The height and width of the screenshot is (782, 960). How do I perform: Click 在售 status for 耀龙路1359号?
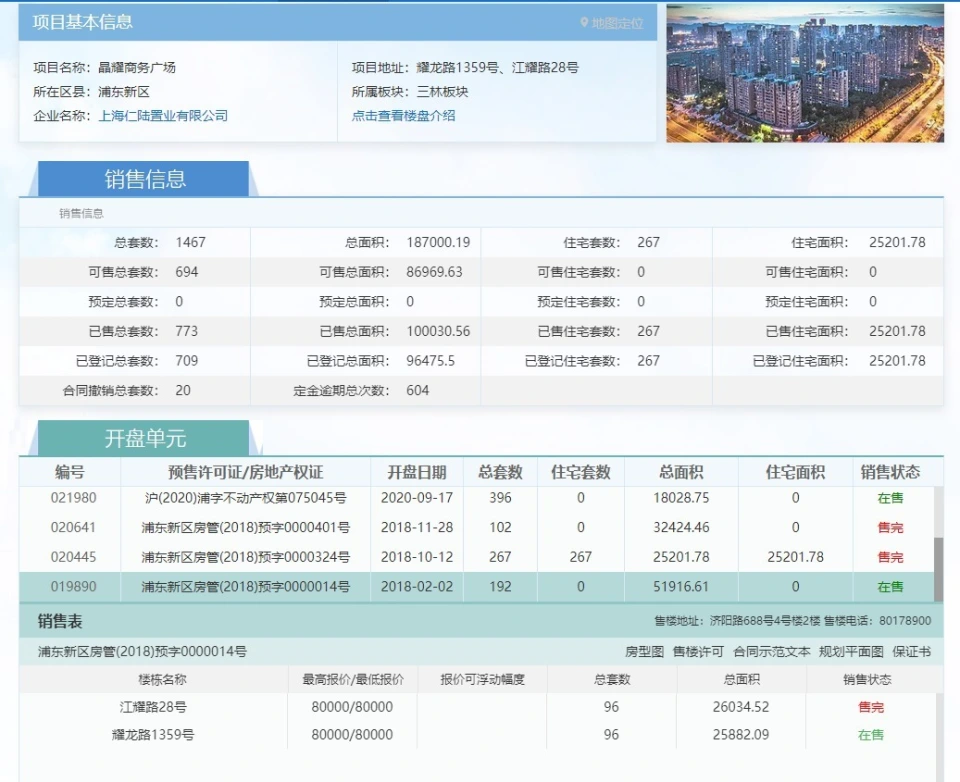click(870, 735)
